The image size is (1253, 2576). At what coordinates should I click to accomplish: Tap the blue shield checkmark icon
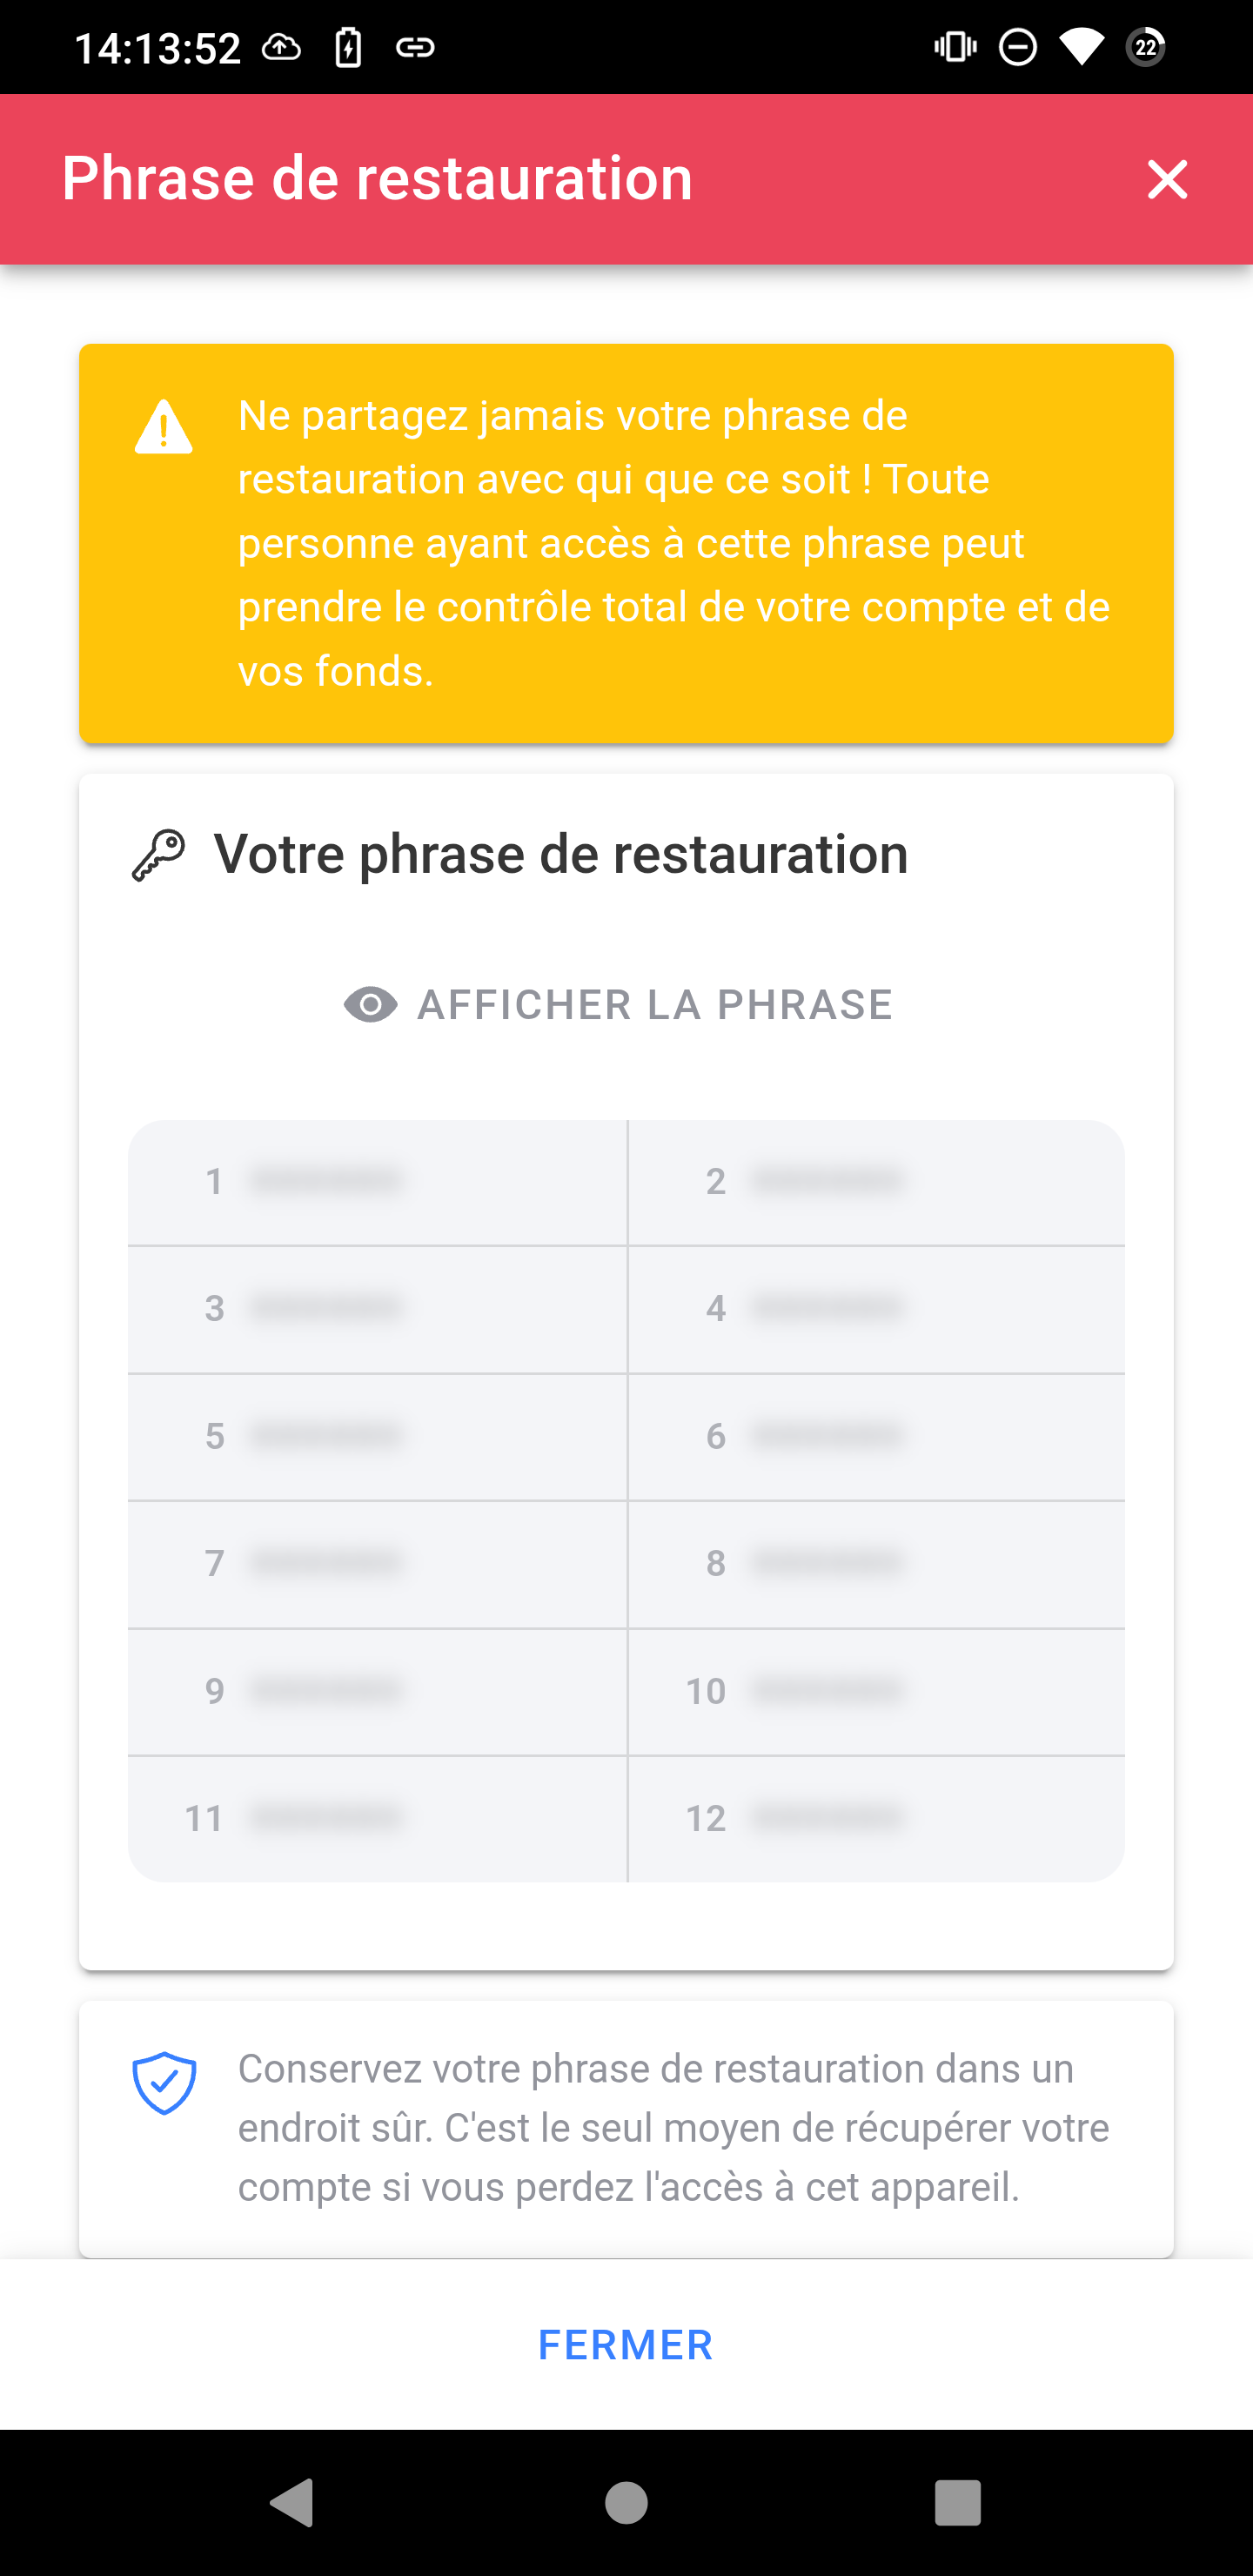pyautogui.click(x=164, y=2083)
